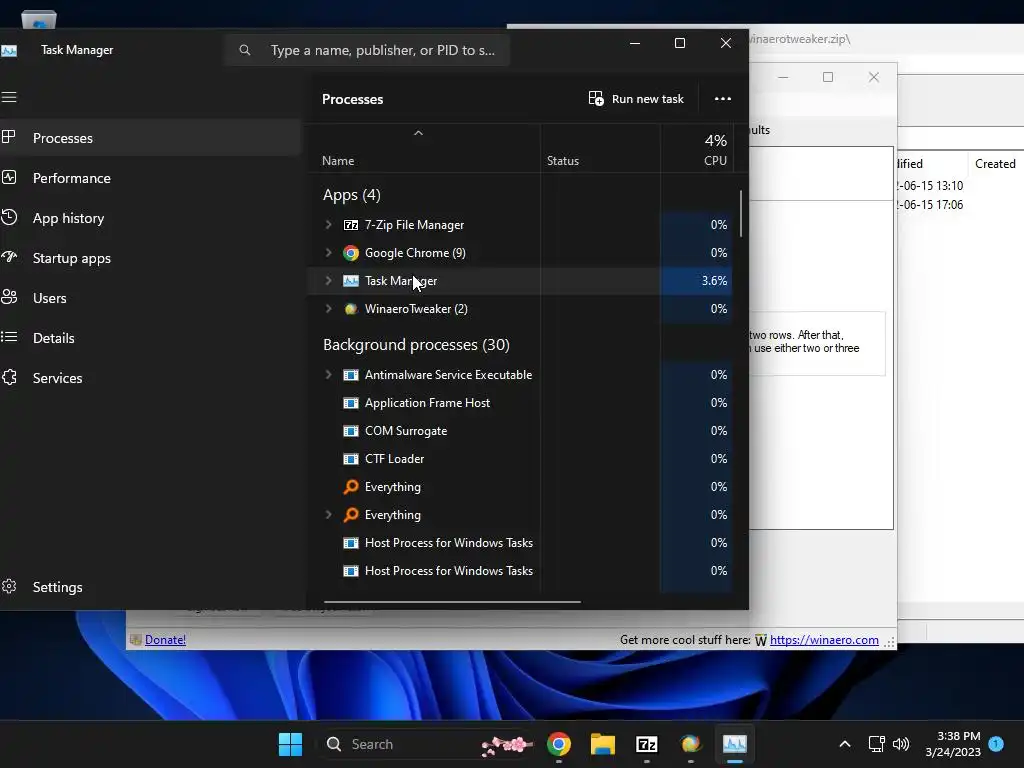The width and height of the screenshot is (1024, 768).
Task: Click the Run new task icon
Action: [x=596, y=99]
